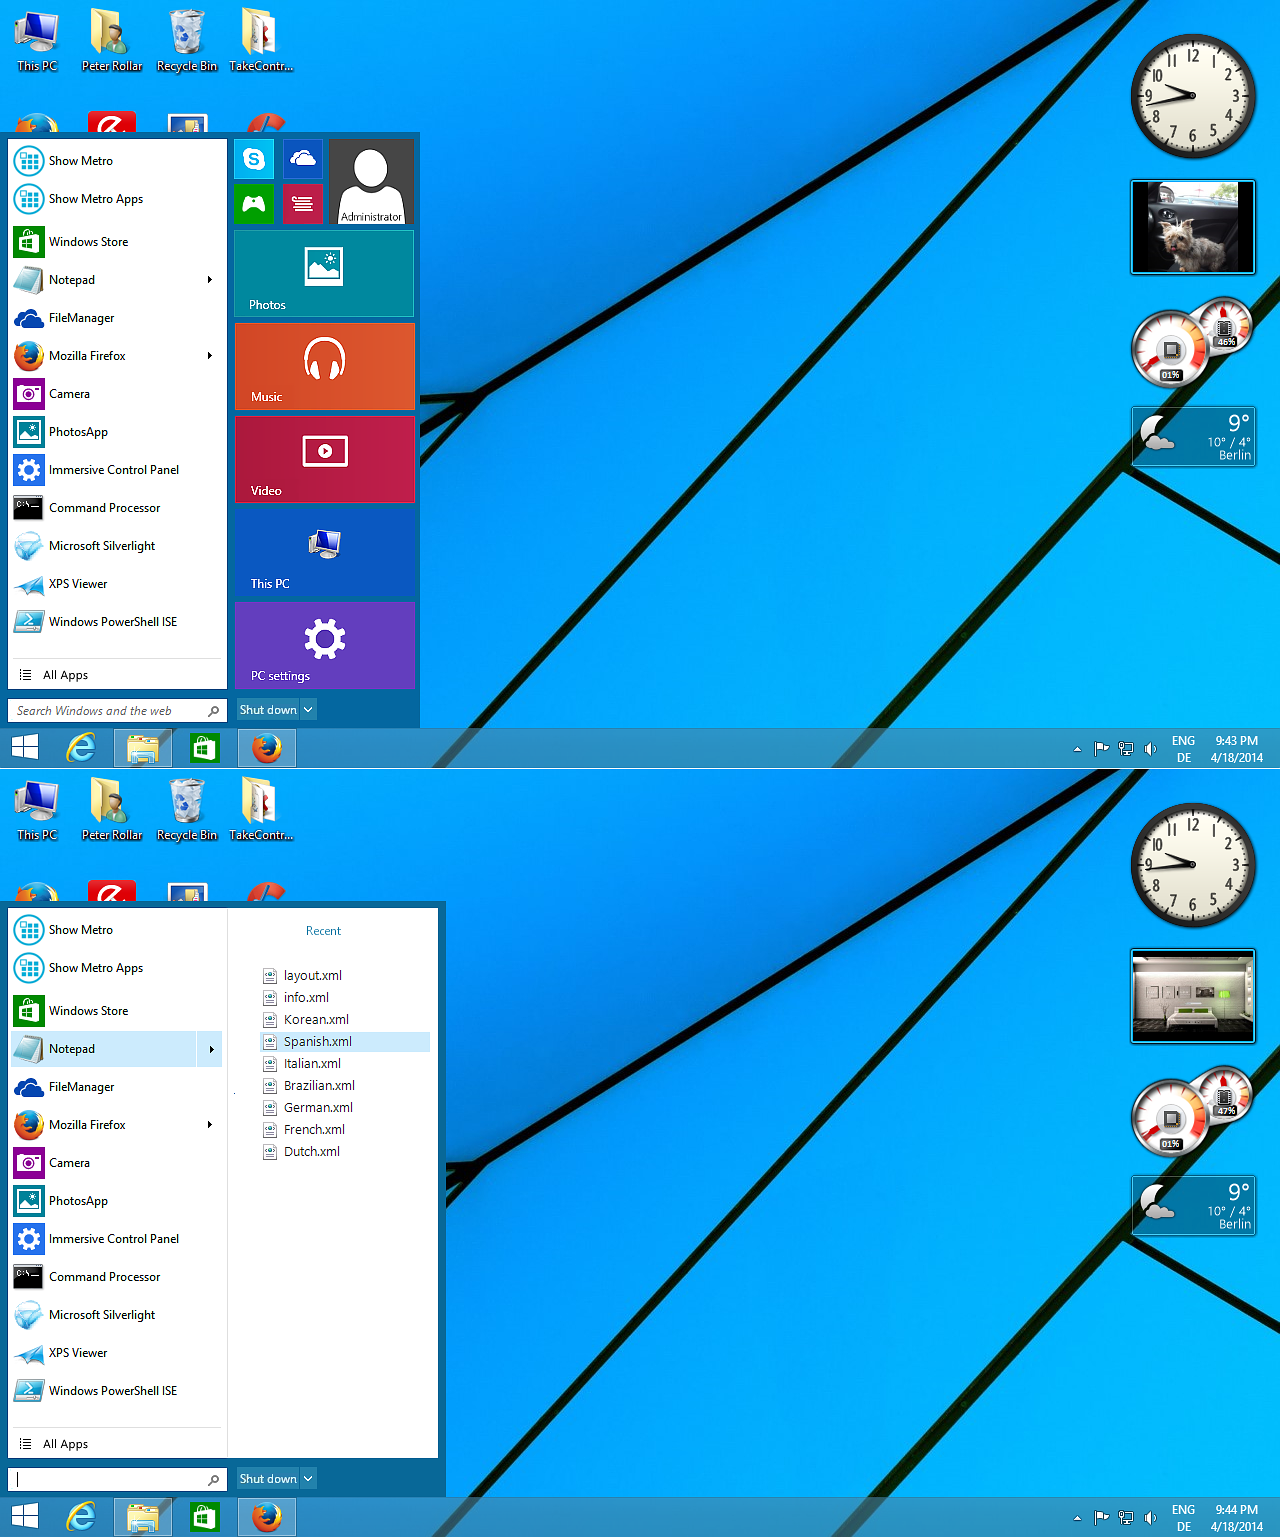
Task: Open the Music tile
Action: pyautogui.click(x=324, y=366)
